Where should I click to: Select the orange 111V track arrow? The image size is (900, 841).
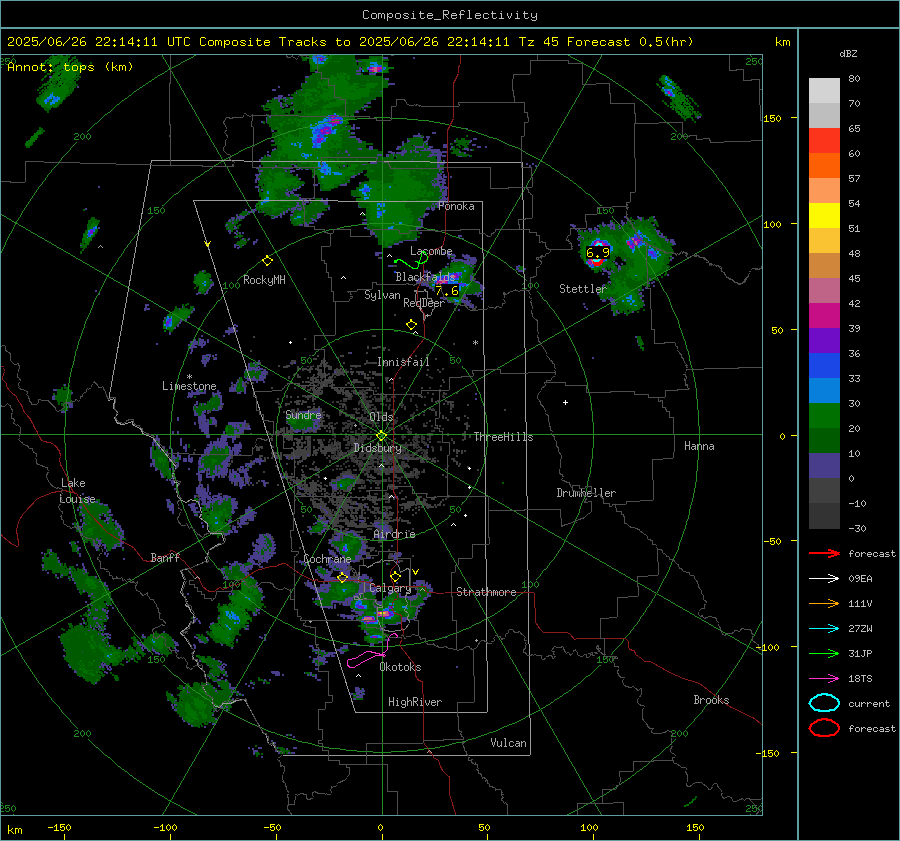(824, 603)
